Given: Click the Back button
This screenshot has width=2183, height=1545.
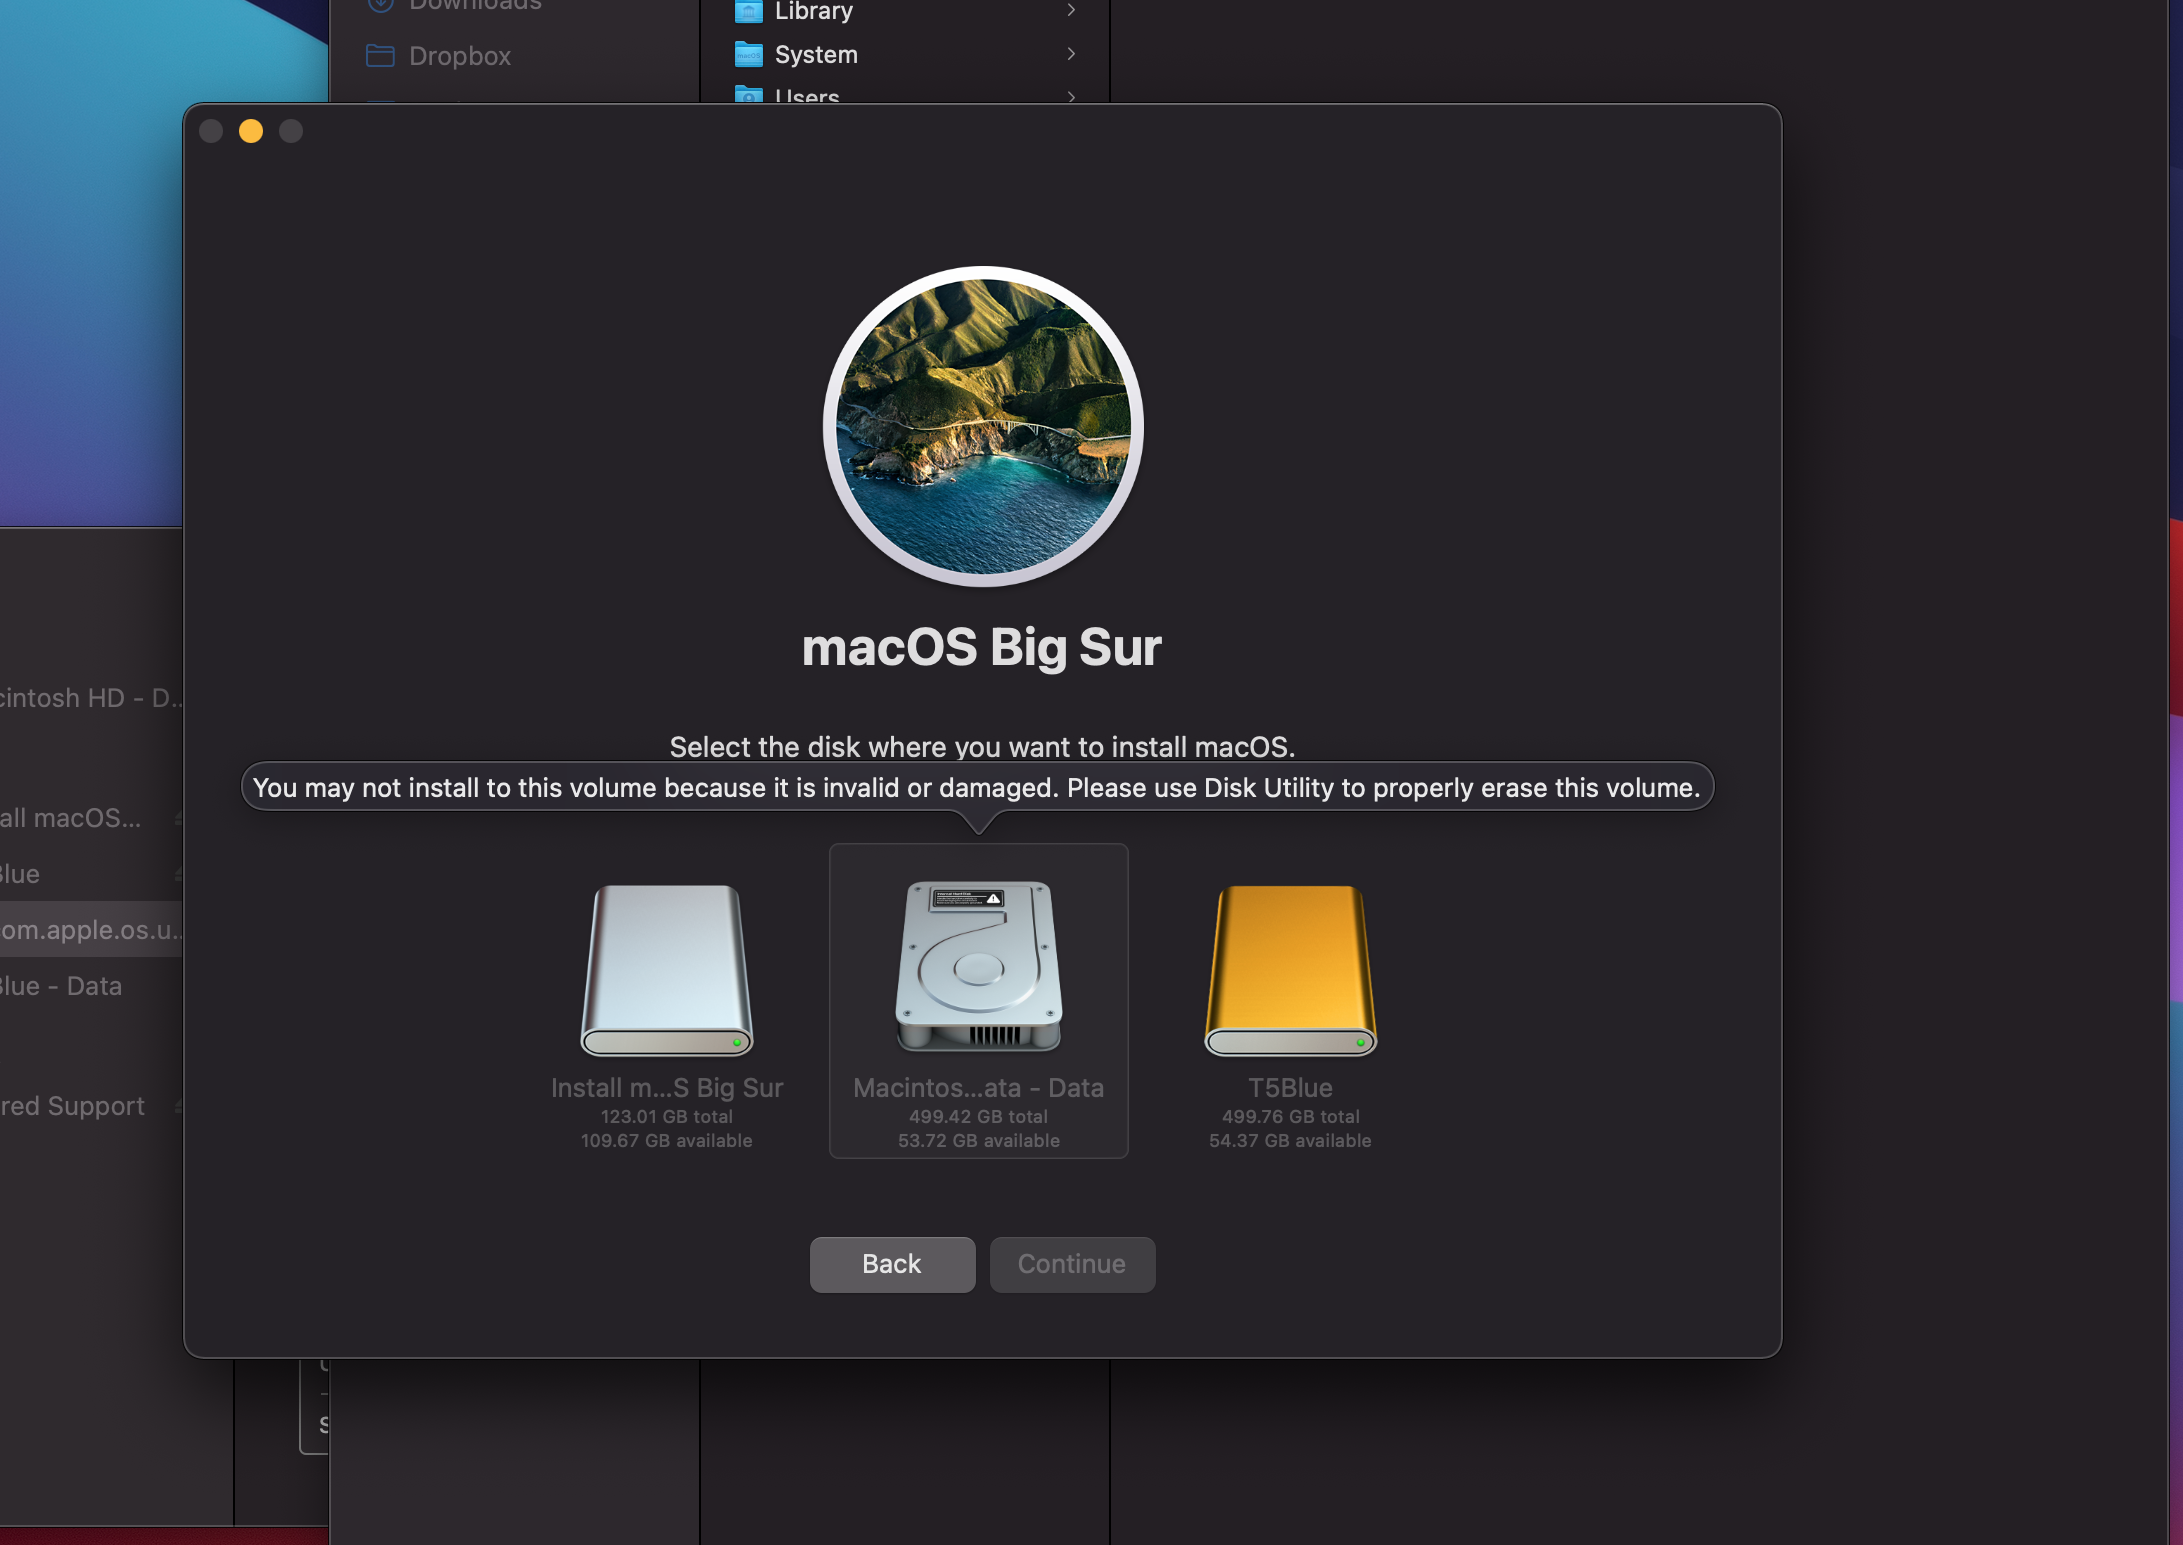Looking at the screenshot, I should point(892,1264).
